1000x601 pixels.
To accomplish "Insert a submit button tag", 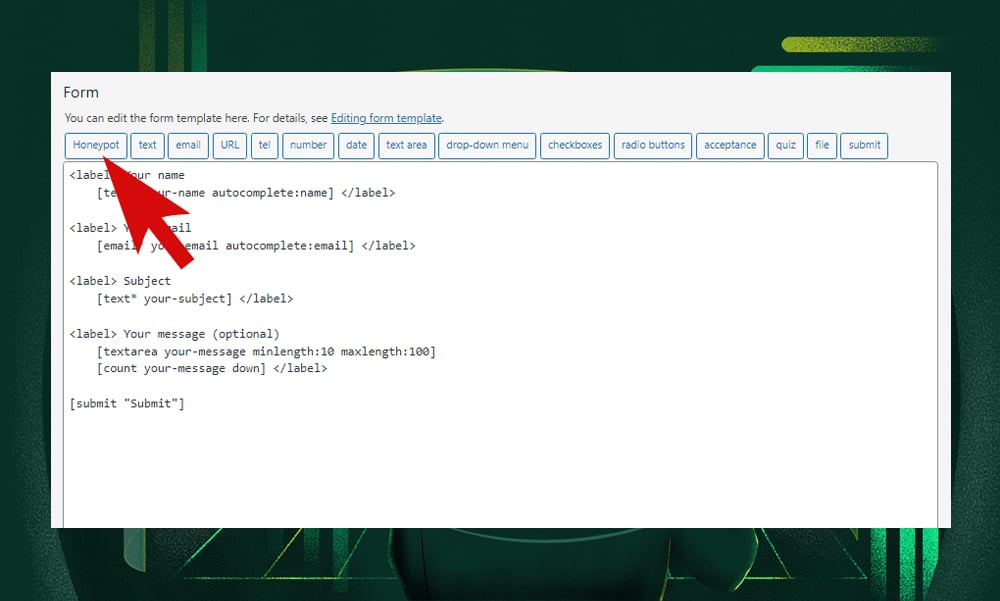I will click(863, 145).
